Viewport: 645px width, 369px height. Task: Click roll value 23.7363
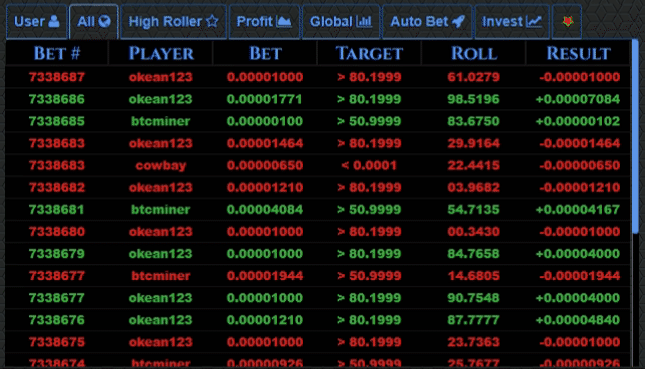coord(473,342)
